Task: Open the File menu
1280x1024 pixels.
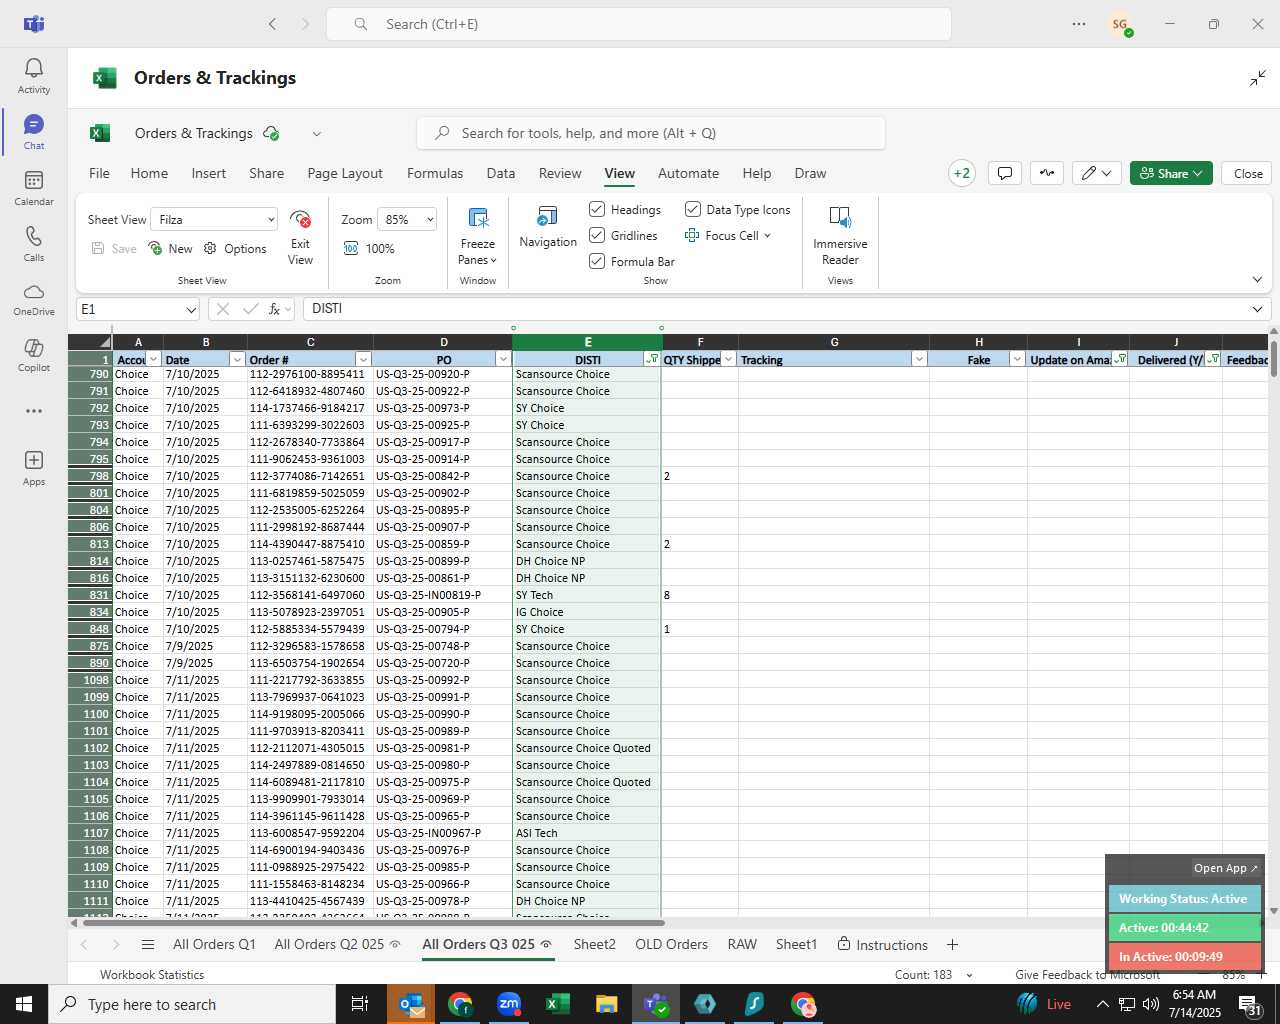Action: pyautogui.click(x=99, y=173)
